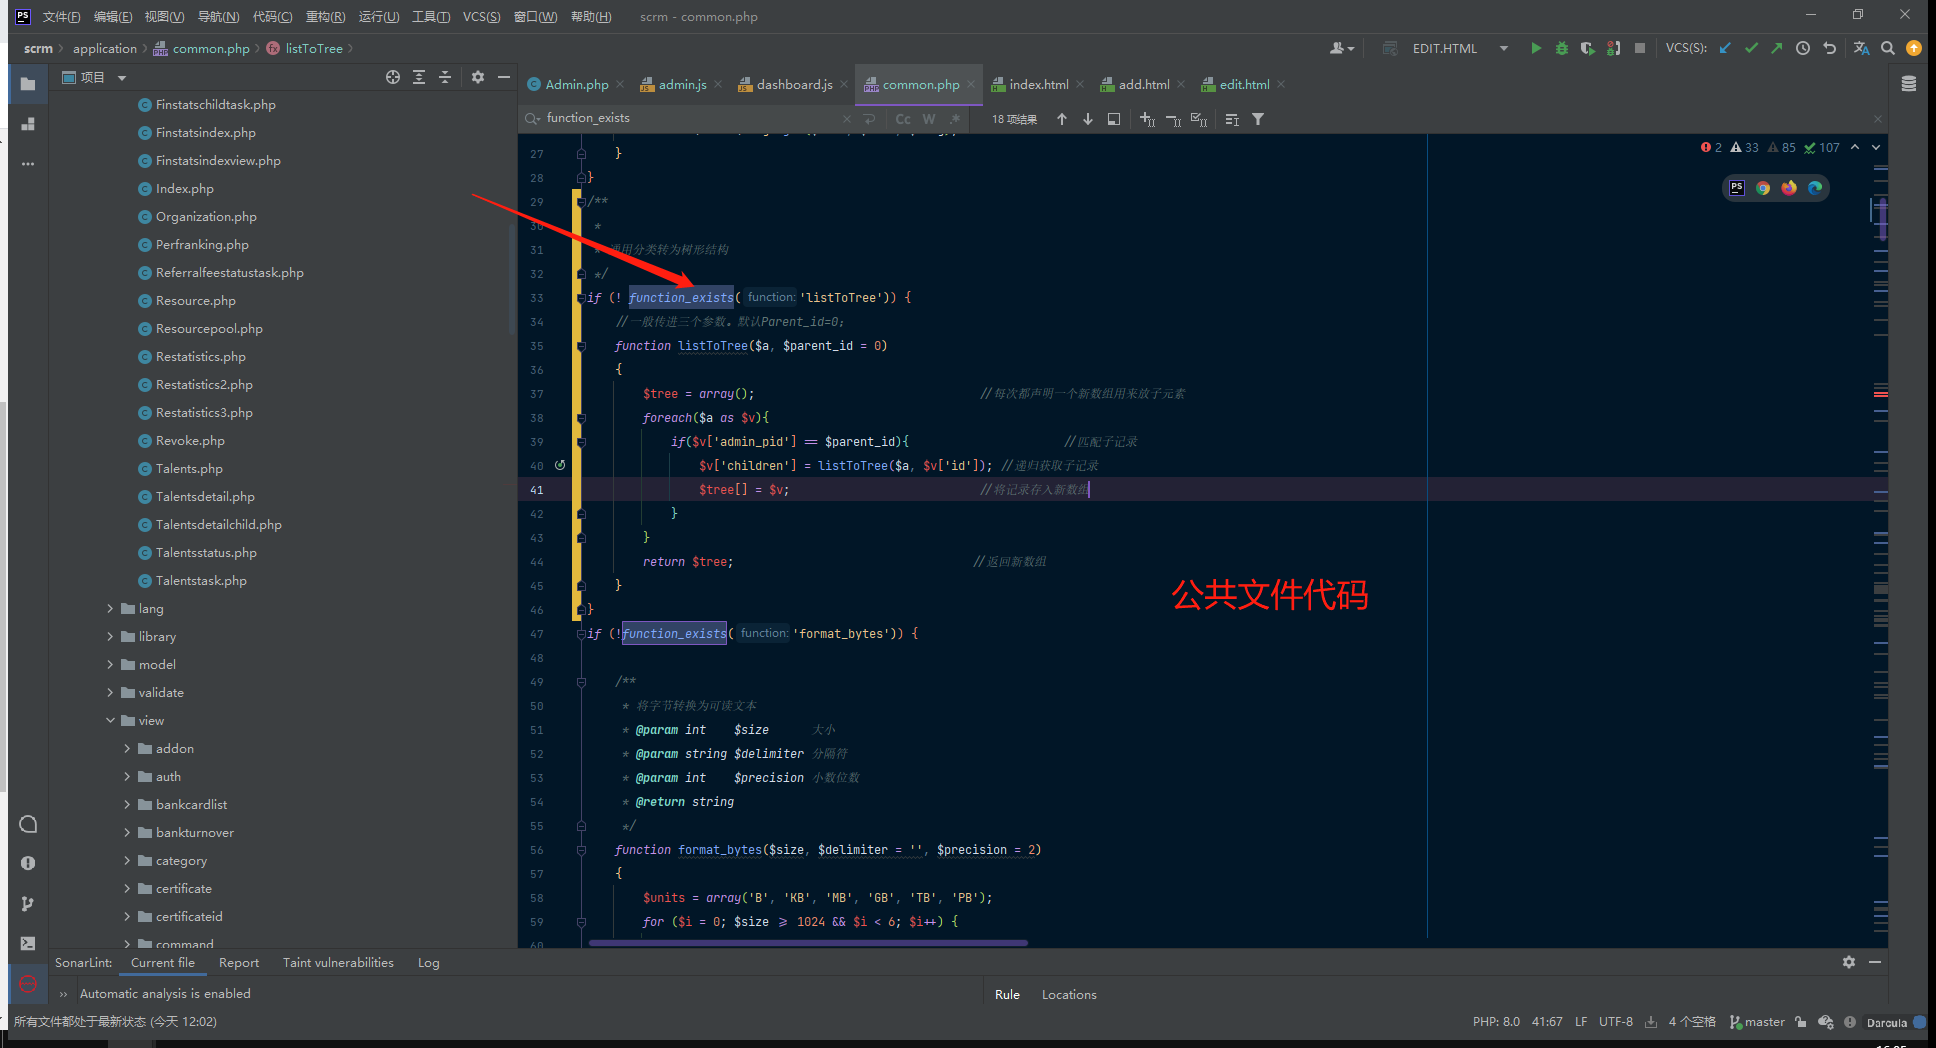Open SonarLint Report tab

(x=239, y=962)
